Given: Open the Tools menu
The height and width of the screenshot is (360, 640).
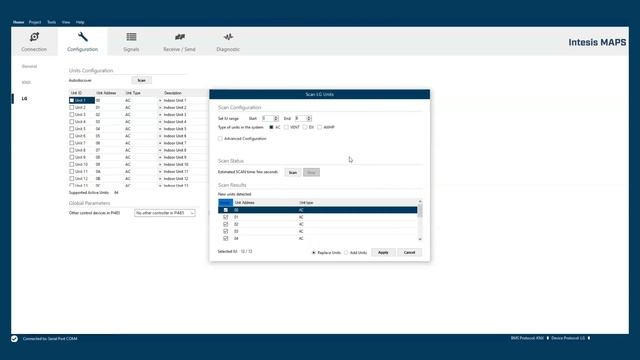Looking at the screenshot, I should pyautogui.click(x=51, y=22).
